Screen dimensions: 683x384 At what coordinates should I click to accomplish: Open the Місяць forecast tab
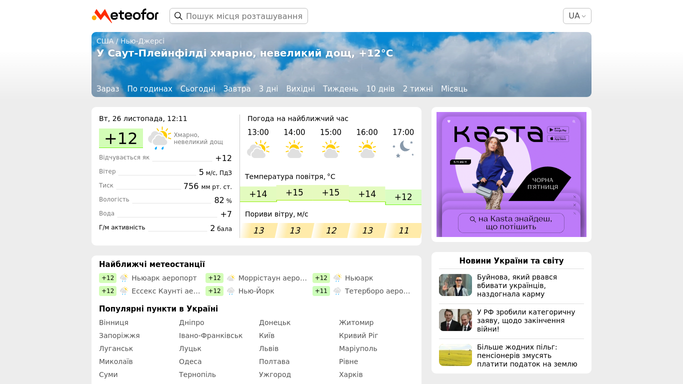(454, 89)
